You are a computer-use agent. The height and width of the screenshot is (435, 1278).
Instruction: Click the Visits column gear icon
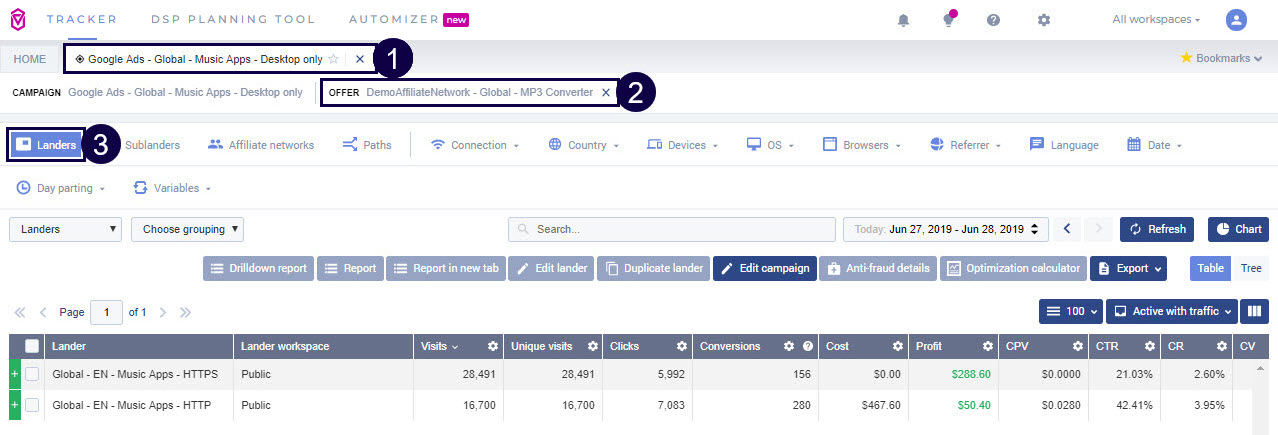point(492,346)
